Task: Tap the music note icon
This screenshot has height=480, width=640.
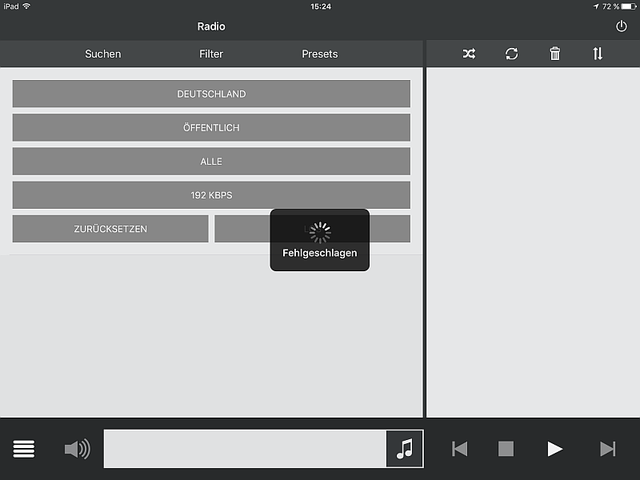Action: [x=404, y=449]
